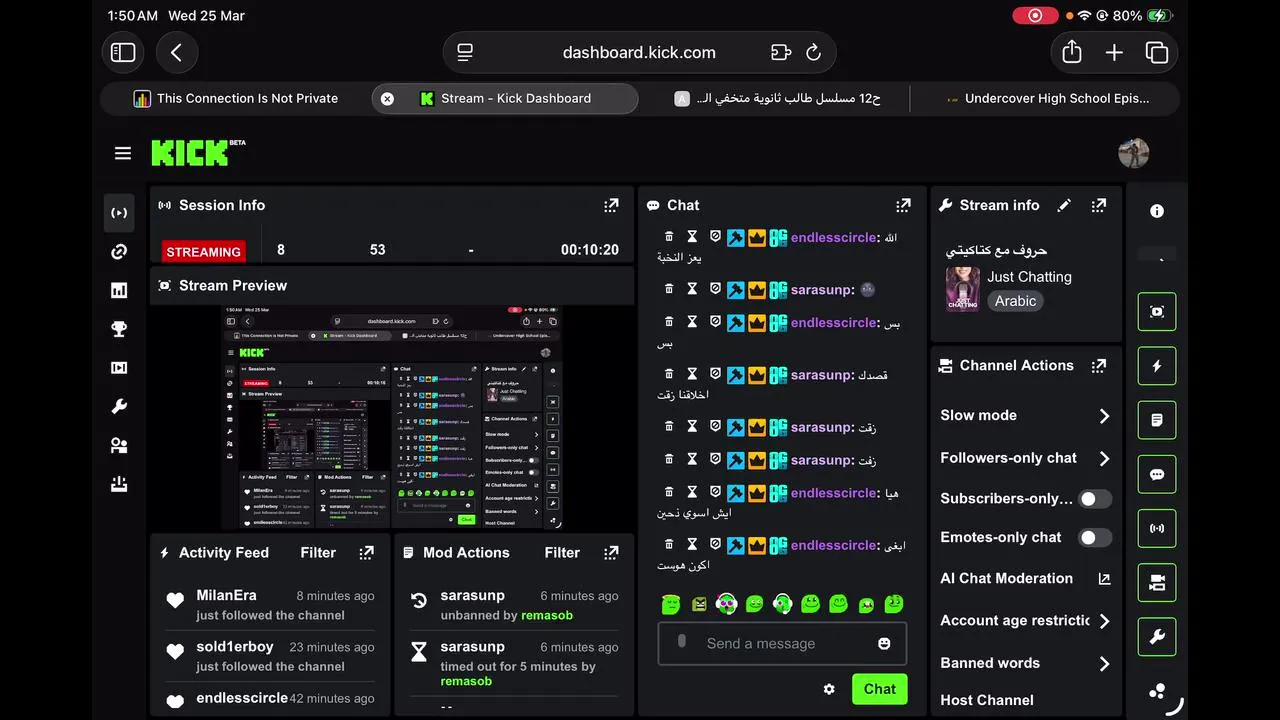Image resolution: width=1280 pixels, height=720 pixels.
Task: Delete sarasunp's قصدك message with trash icon
Action: (x=669, y=374)
